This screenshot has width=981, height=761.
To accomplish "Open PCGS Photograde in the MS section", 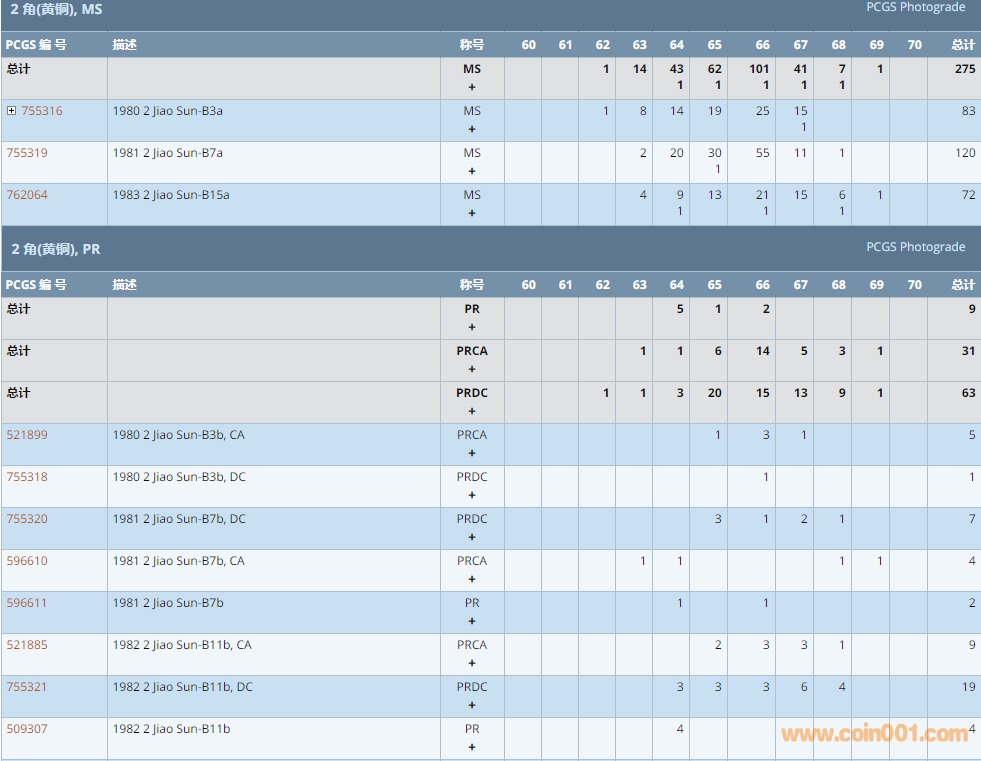I will tap(915, 8).
